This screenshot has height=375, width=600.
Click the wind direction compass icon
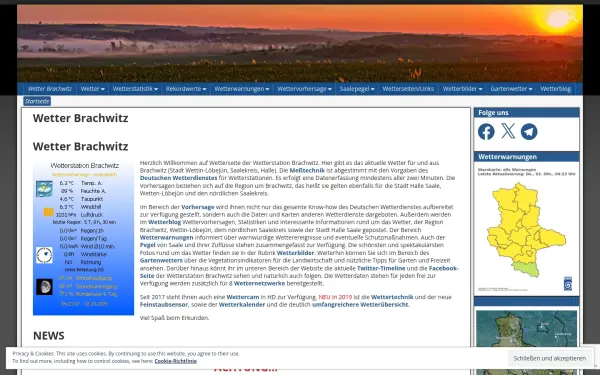point(44,255)
